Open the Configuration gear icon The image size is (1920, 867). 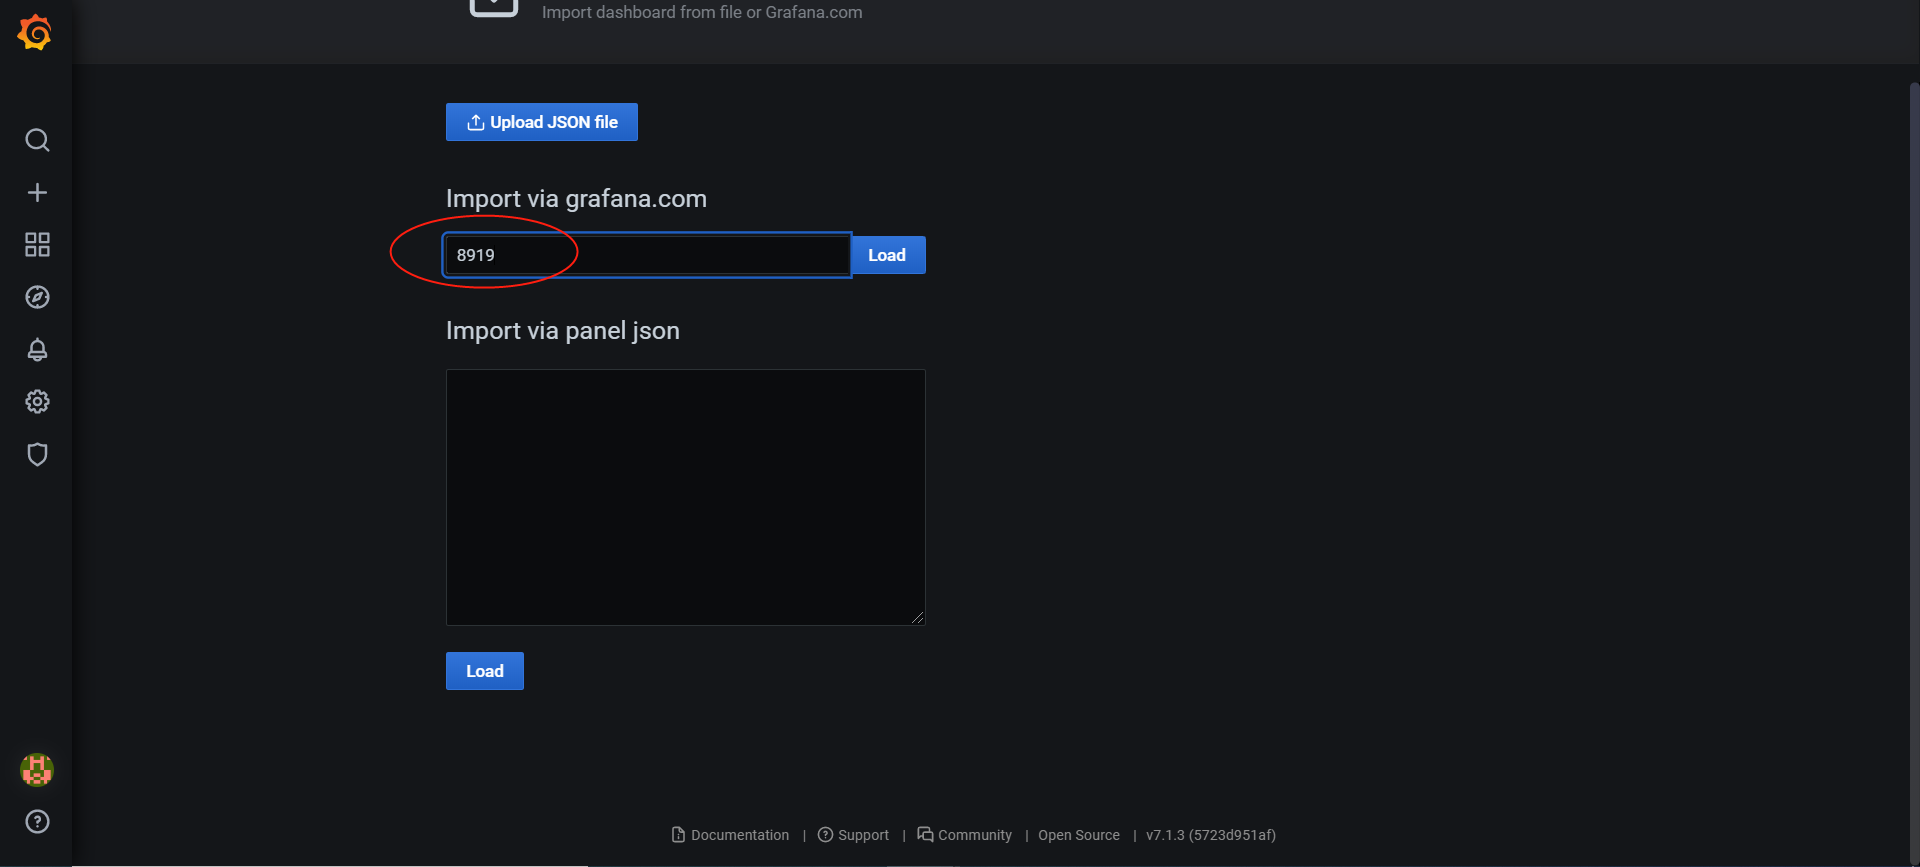37,402
